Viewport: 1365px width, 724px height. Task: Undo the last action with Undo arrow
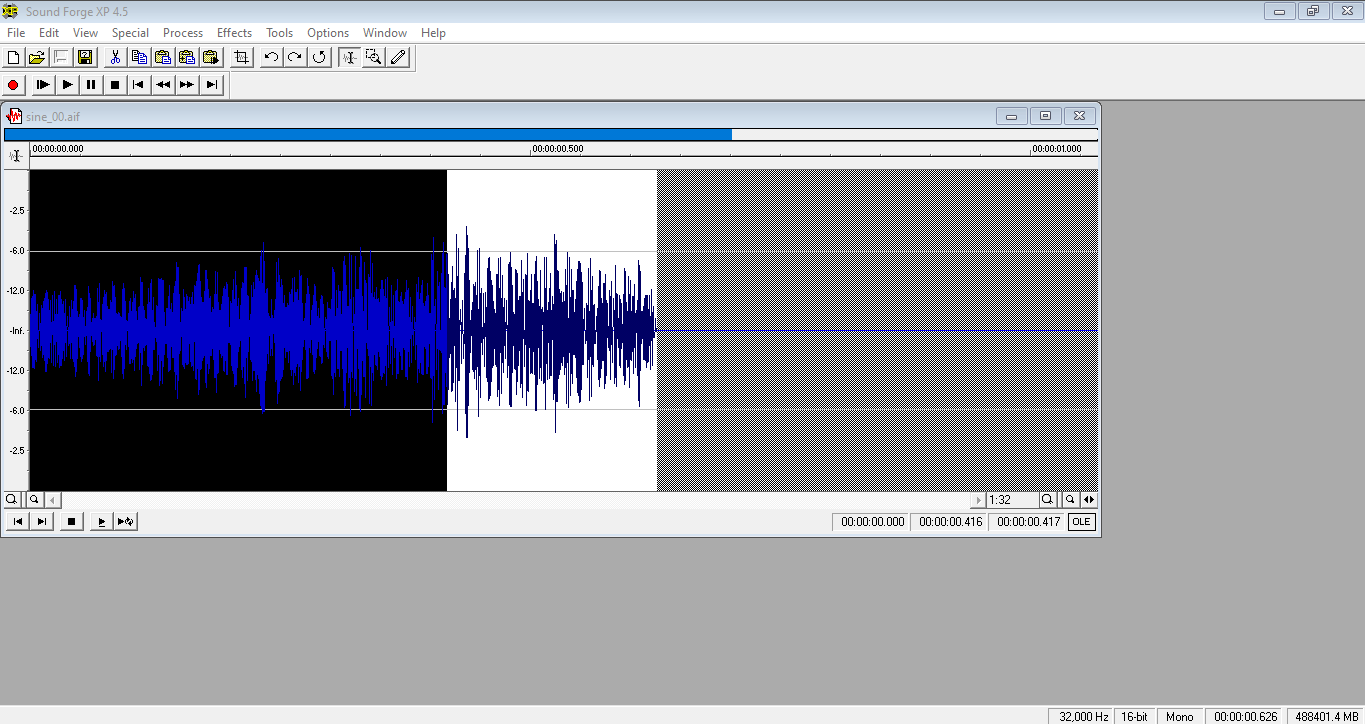click(271, 57)
